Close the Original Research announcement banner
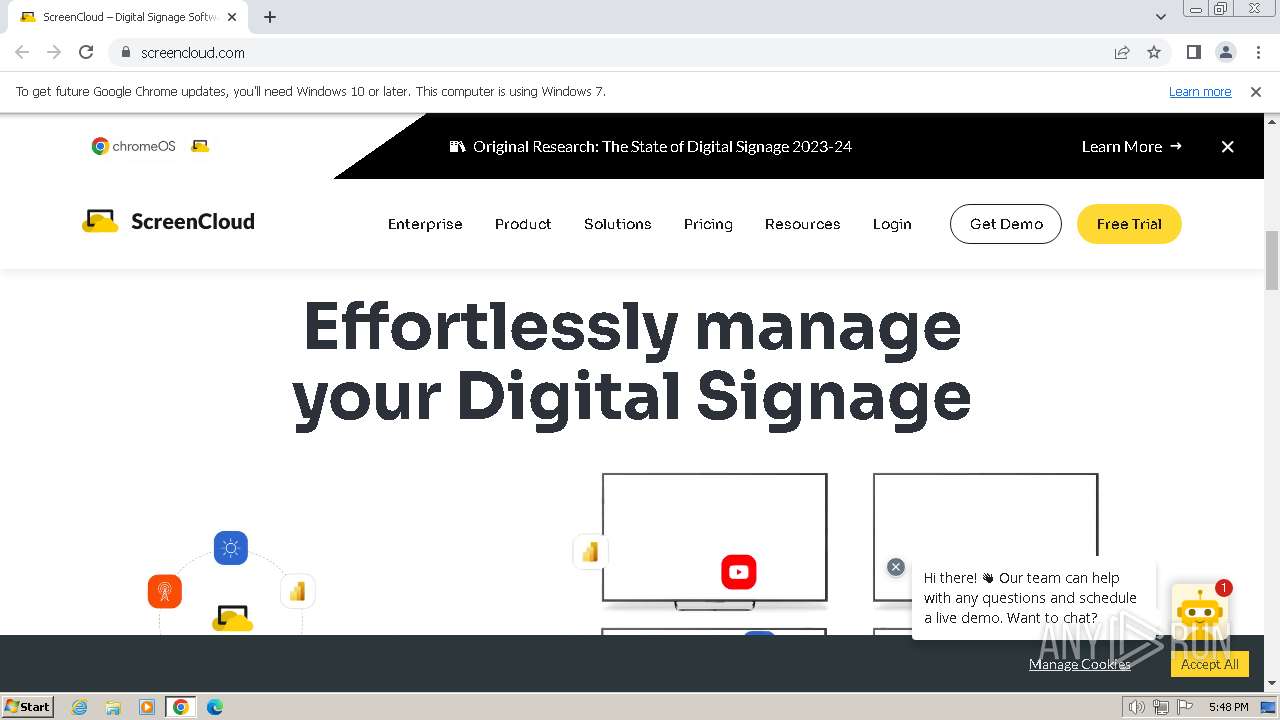Viewport: 1280px width, 720px height. pyautogui.click(x=1227, y=146)
